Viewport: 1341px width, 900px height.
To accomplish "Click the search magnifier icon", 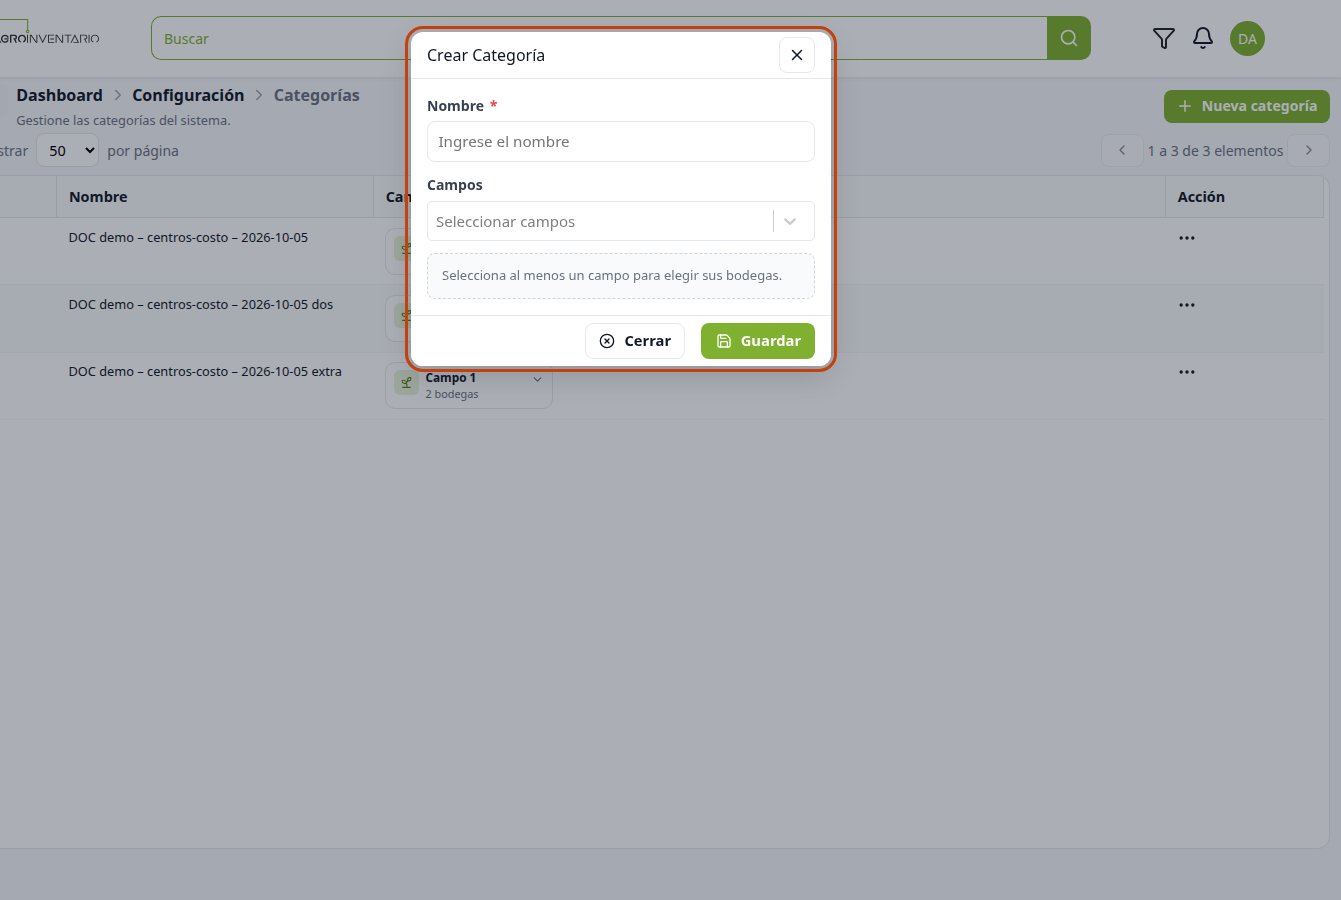I will [1069, 38].
